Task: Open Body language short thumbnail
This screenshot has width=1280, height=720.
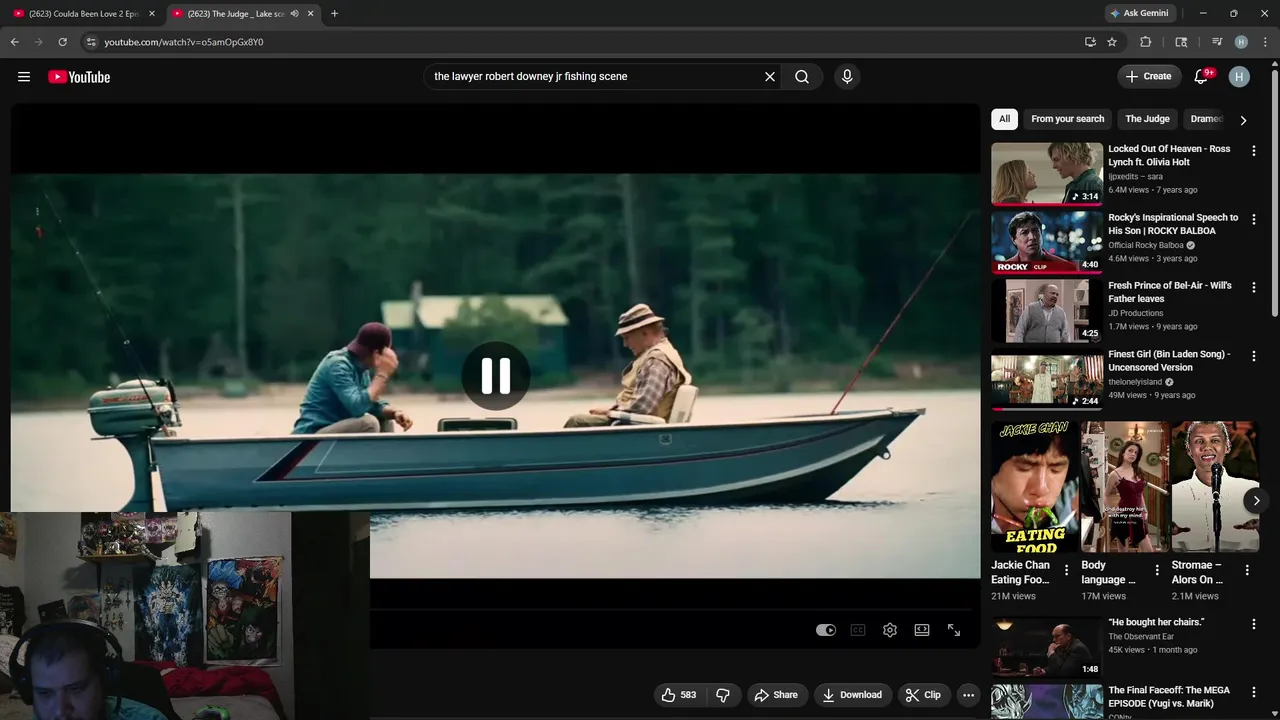Action: [1125, 487]
